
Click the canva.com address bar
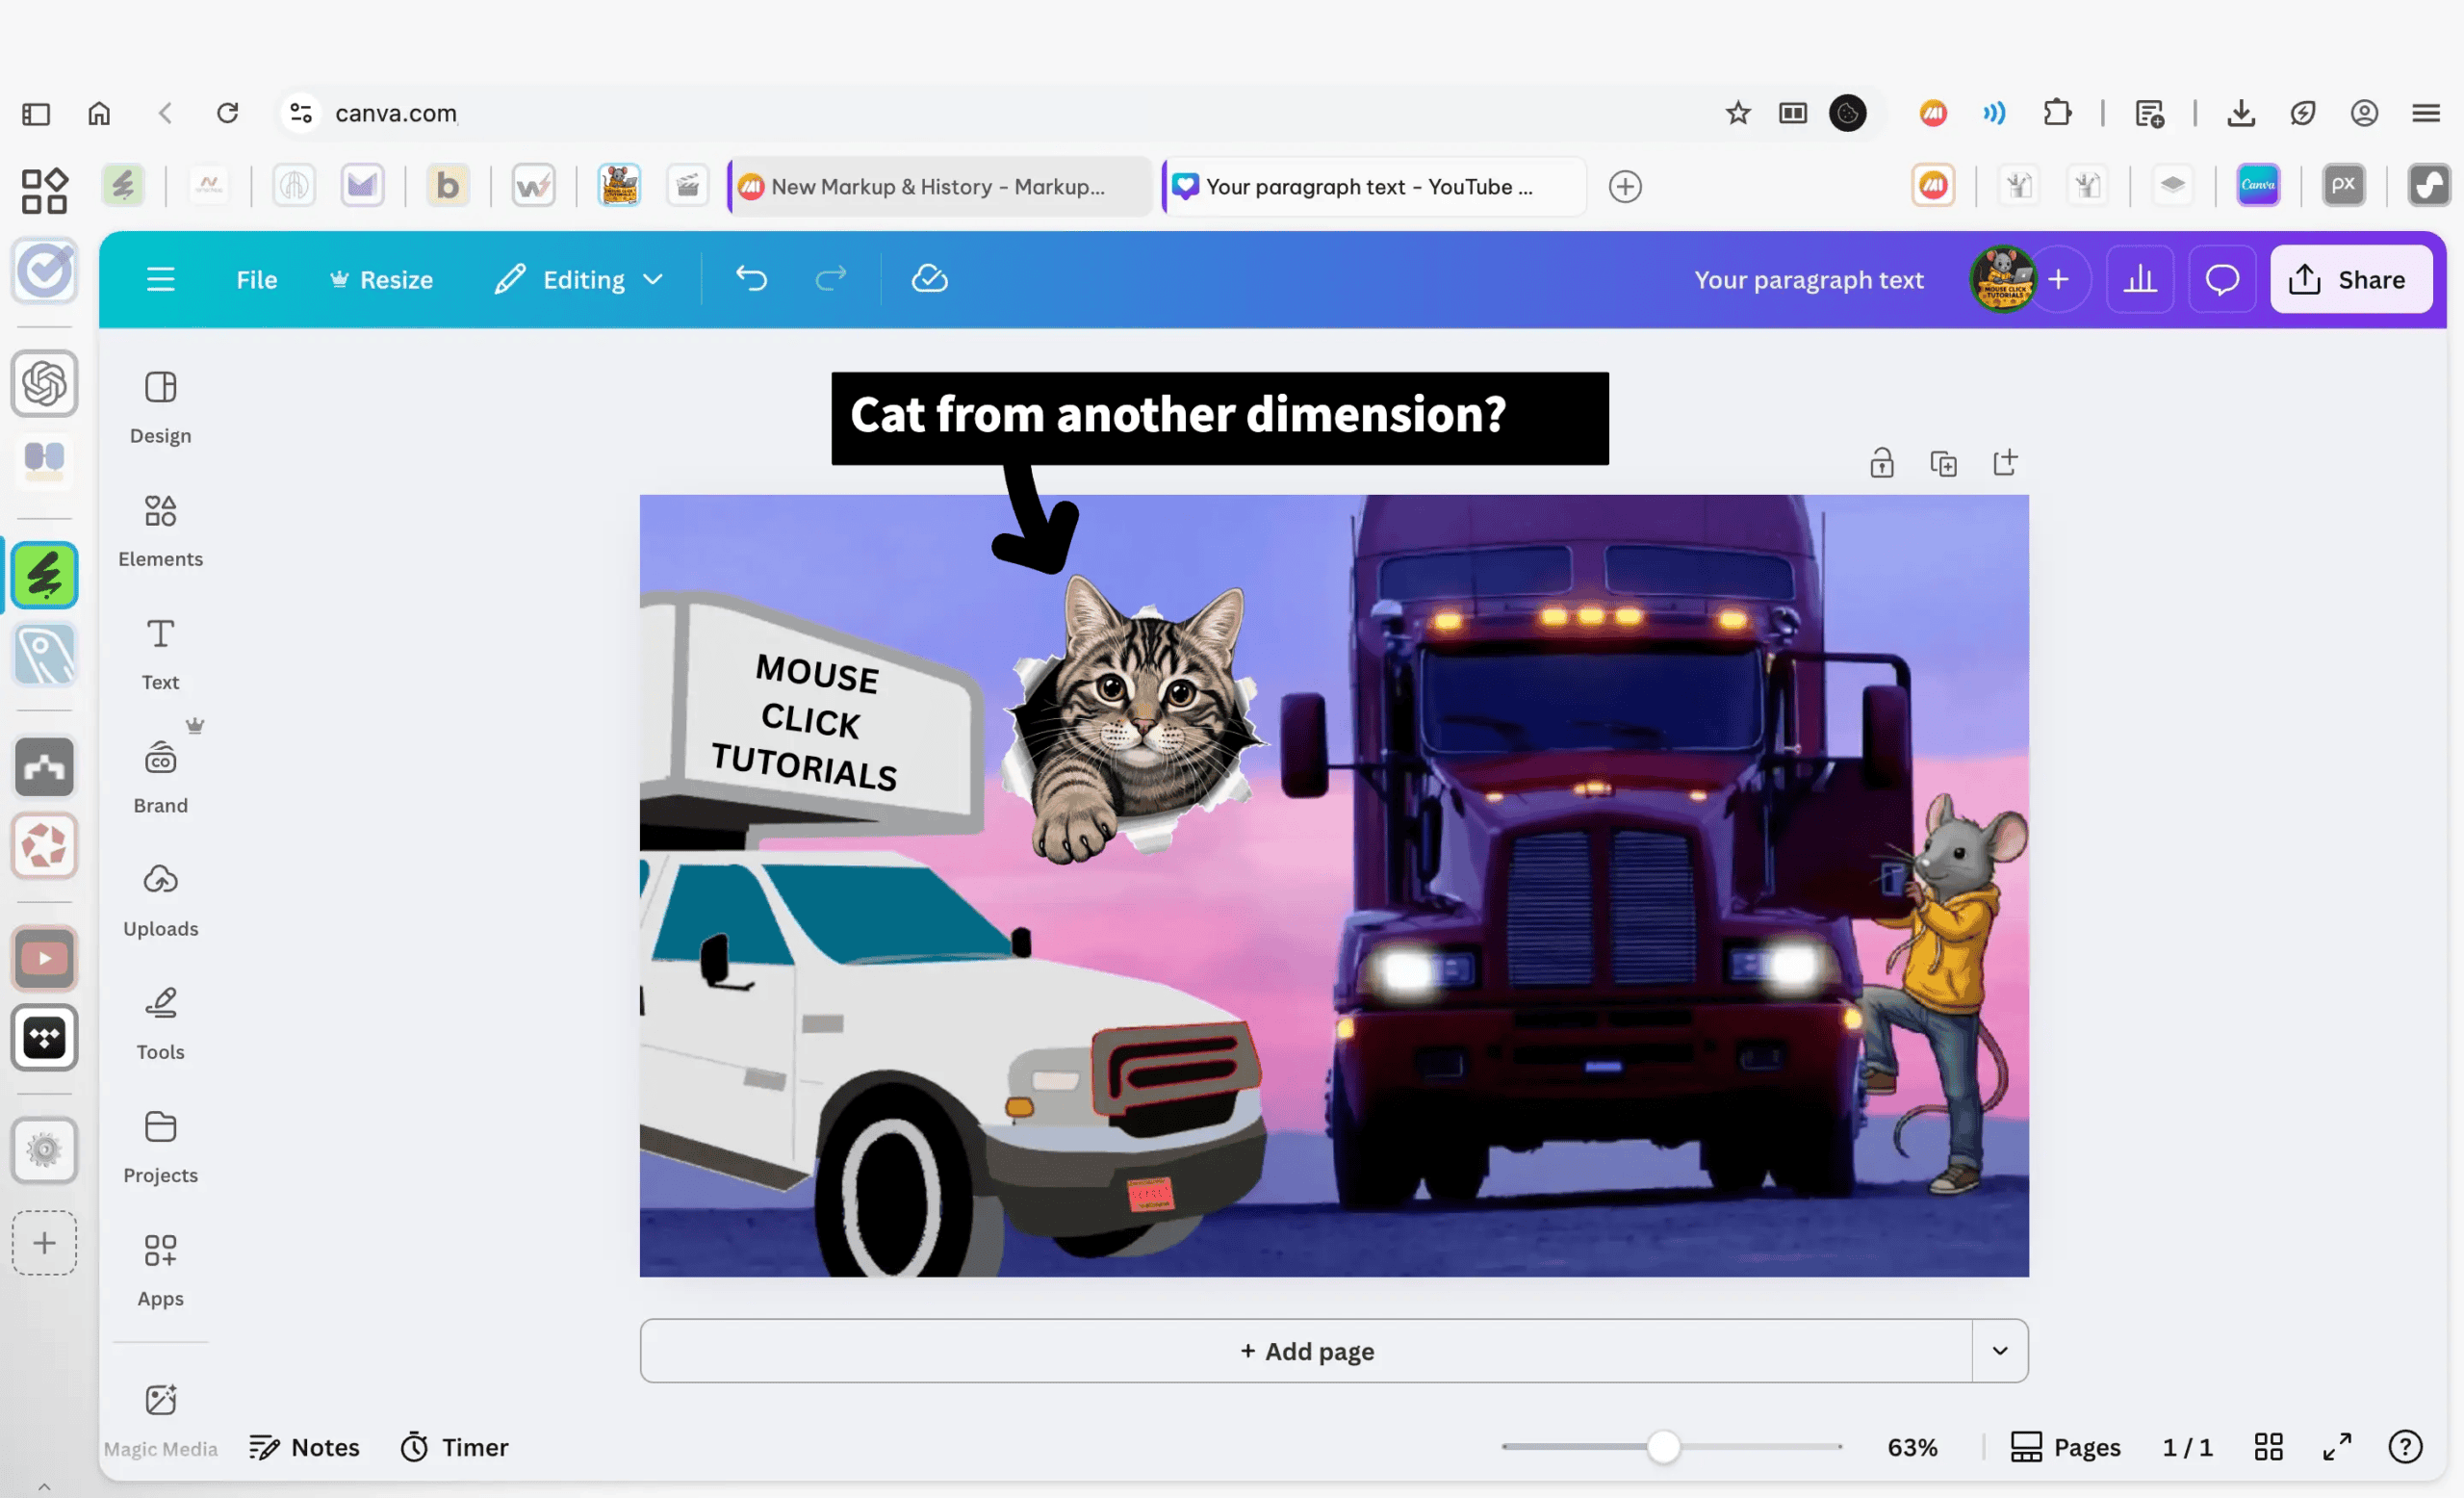click(396, 113)
